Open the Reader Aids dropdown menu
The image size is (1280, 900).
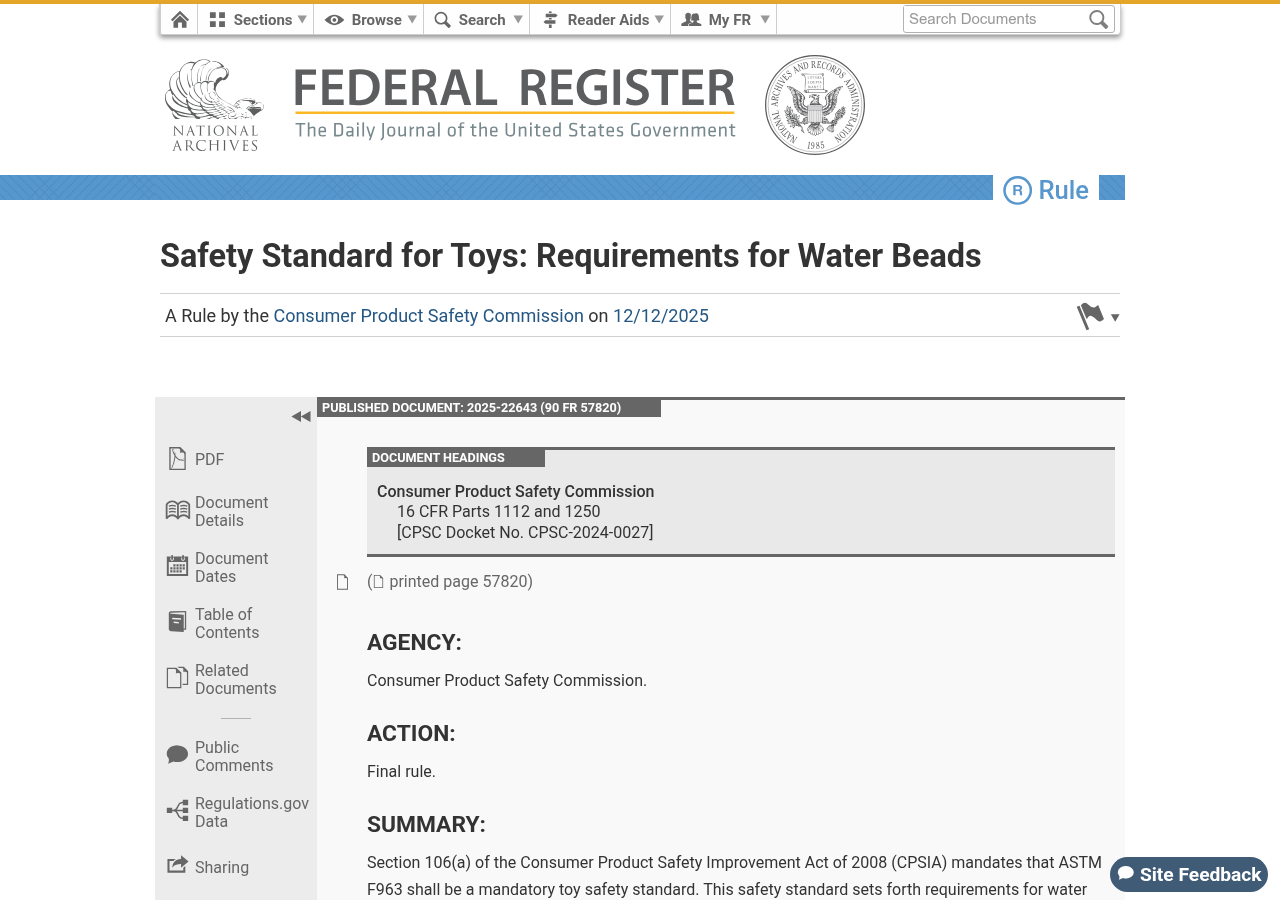pos(600,20)
